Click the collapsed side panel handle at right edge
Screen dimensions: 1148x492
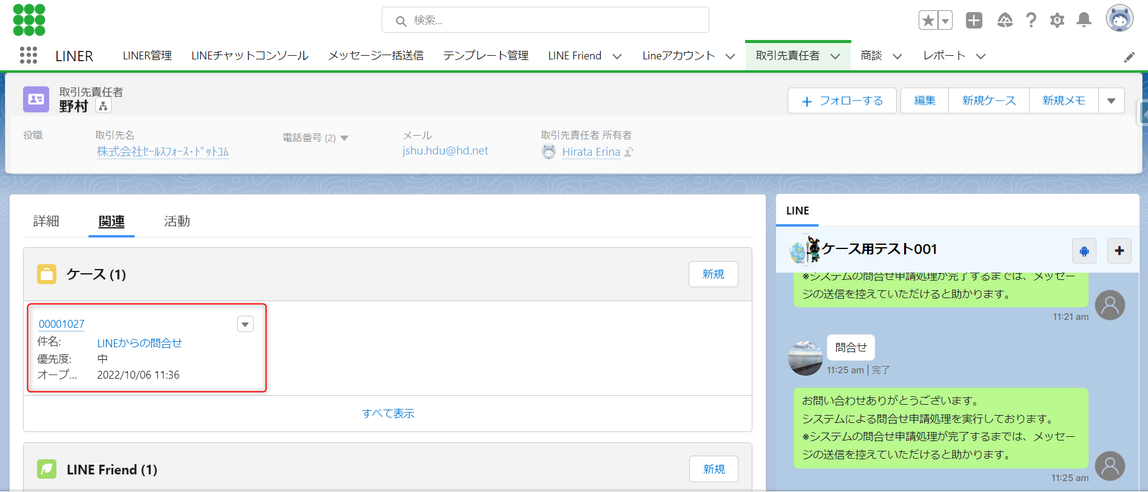(x=1142, y=113)
